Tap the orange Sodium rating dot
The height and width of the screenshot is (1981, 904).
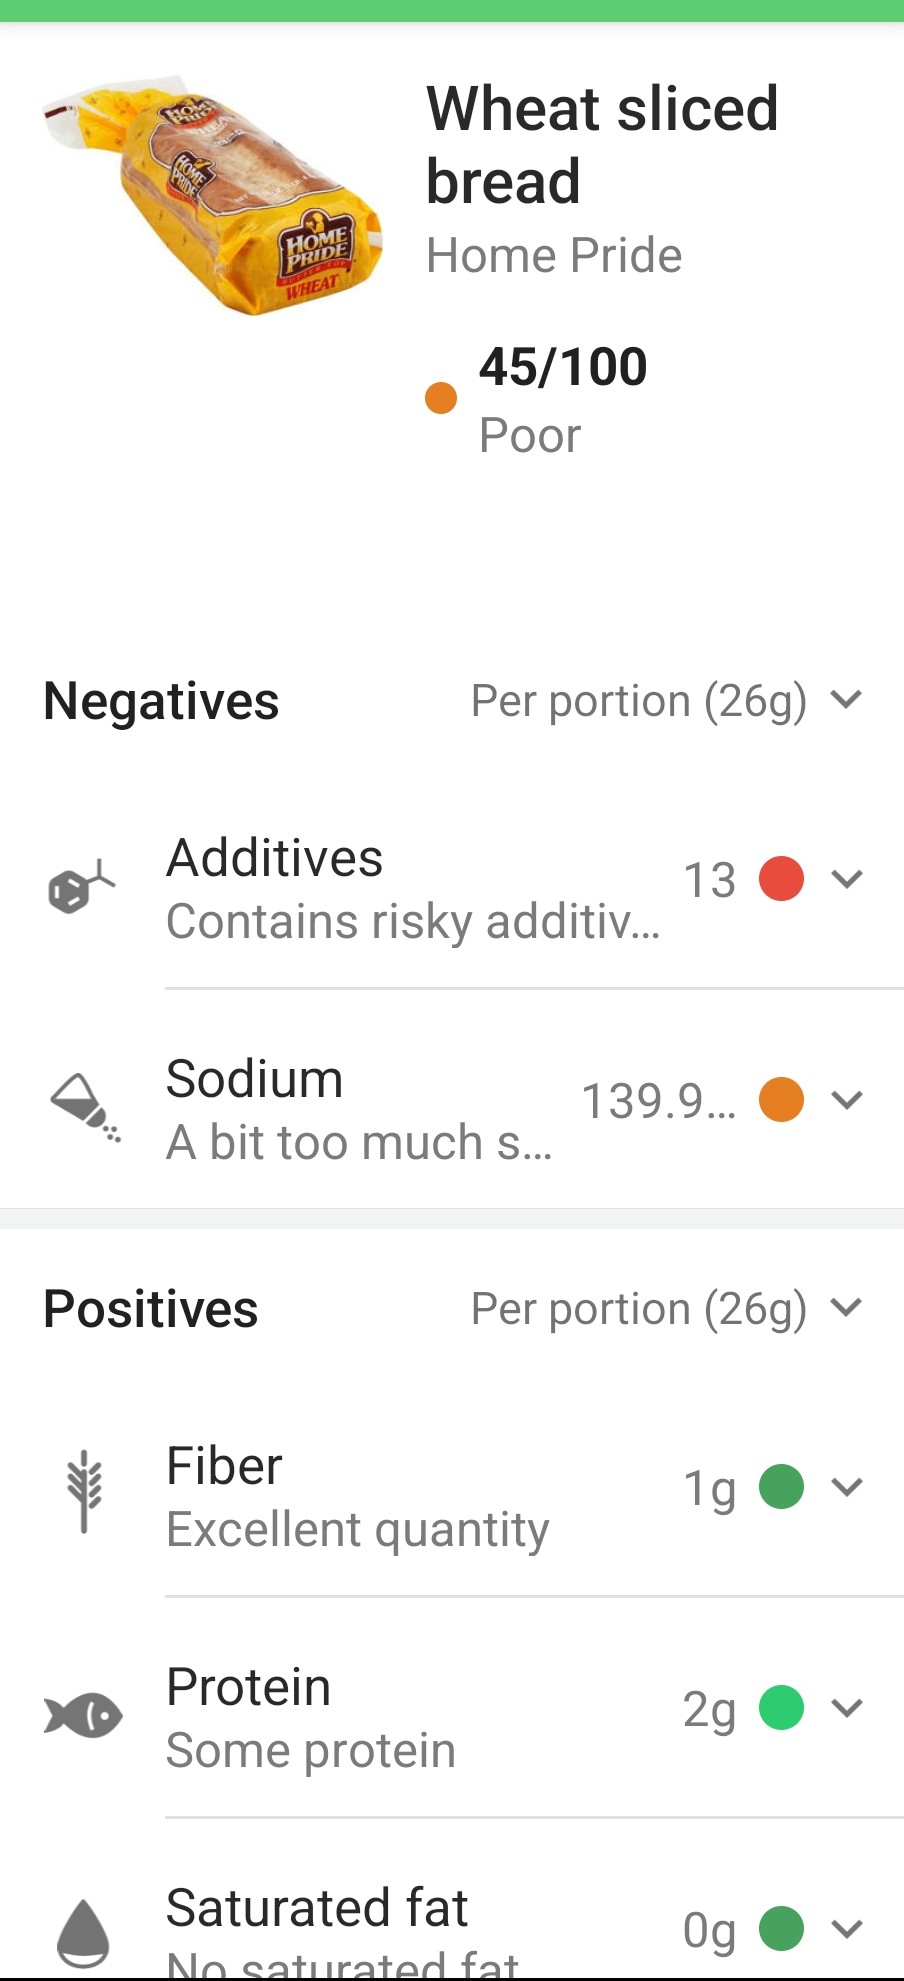781,1100
